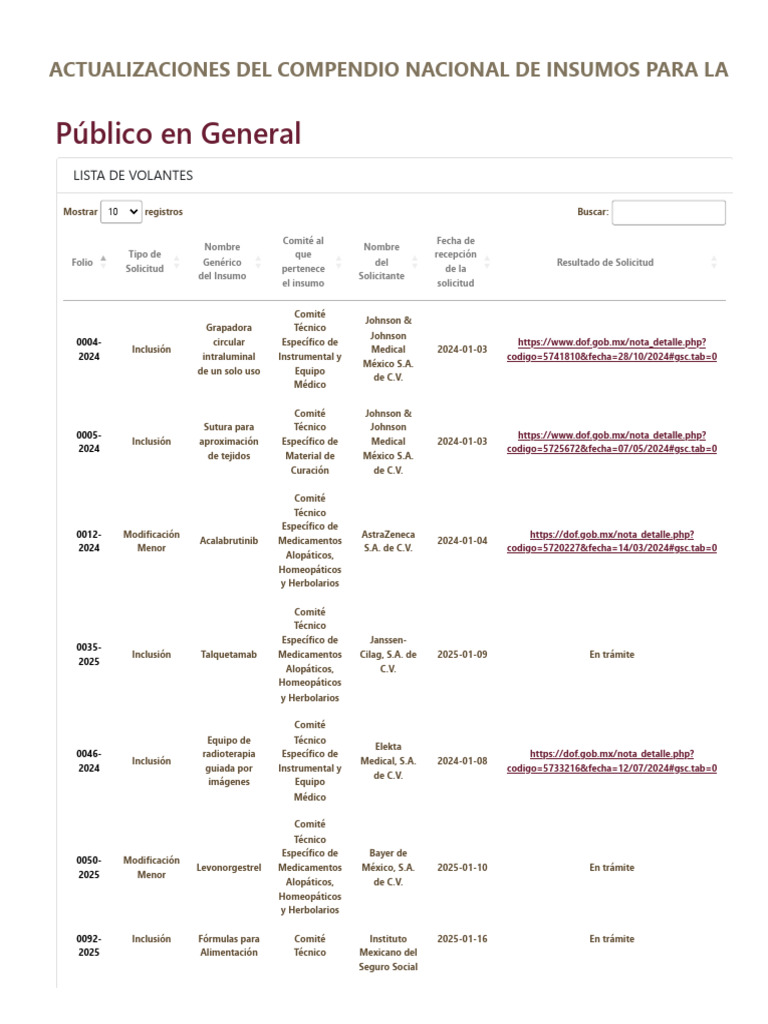This screenshot has width=768, height=1024.
Task: Select the Levonorgestrel cell
Action: pos(229,867)
